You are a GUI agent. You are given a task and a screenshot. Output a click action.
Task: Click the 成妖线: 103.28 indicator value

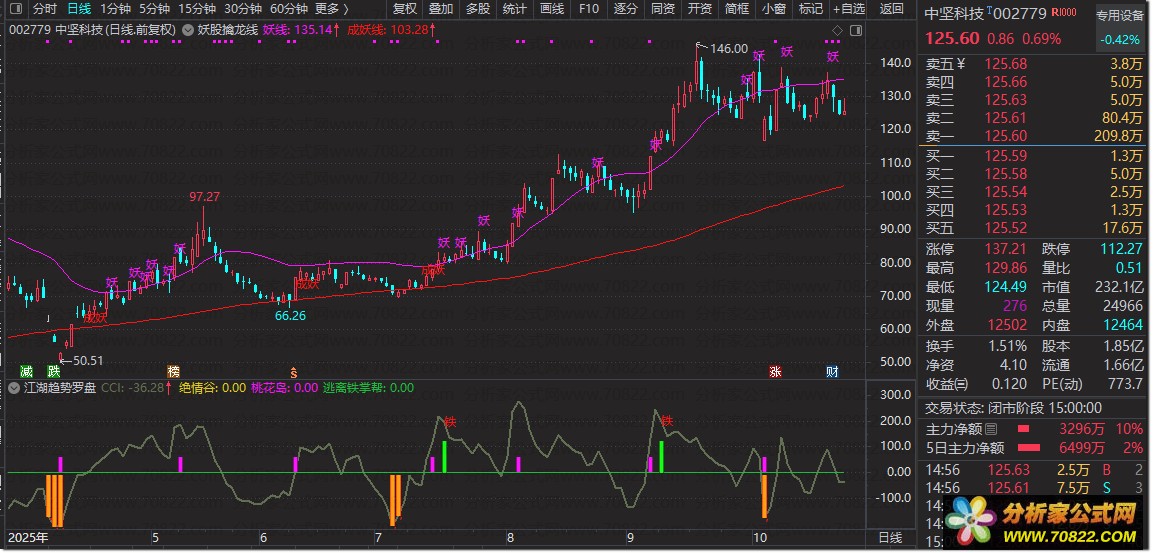point(390,30)
